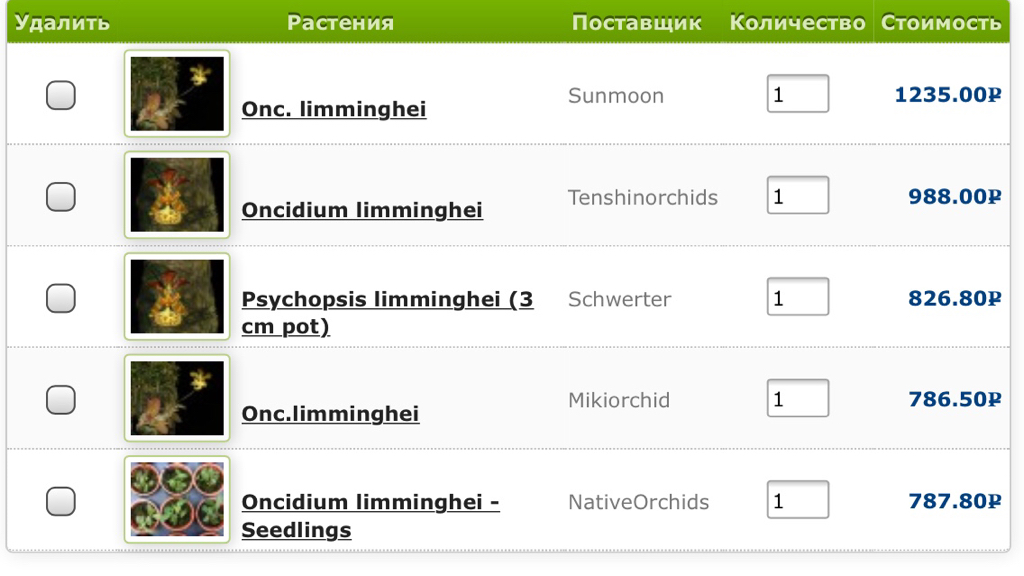Click quantity box in Tenshinorchids row
This screenshot has height=576, width=1024.
pyautogui.click(x=798, y=195)
